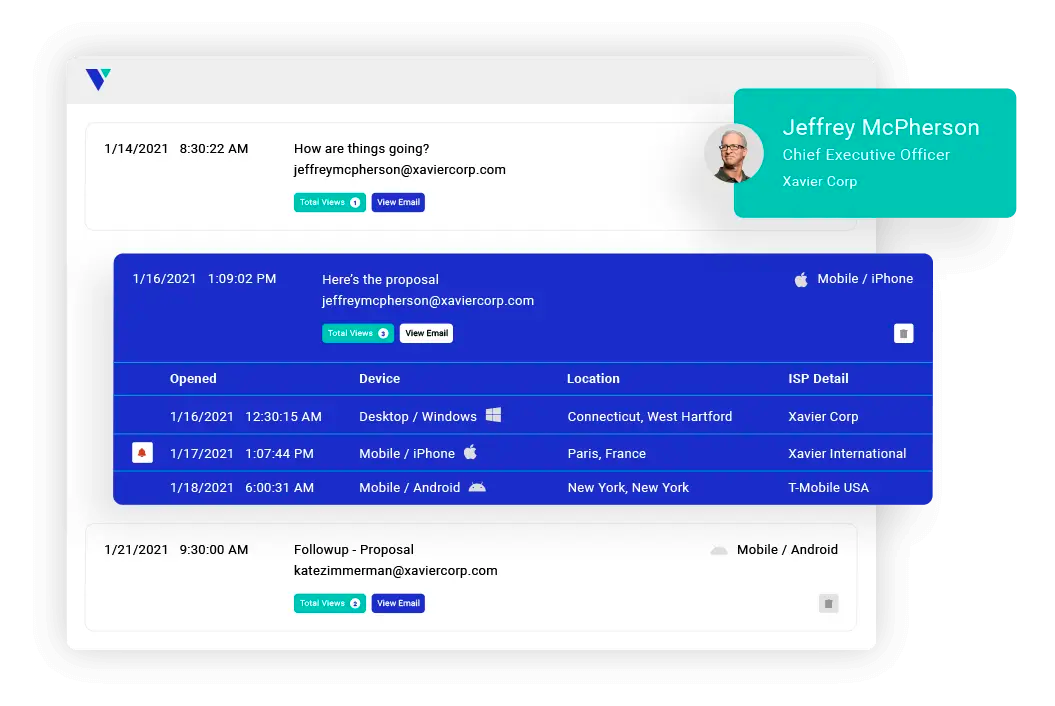Click Apple icon in the Paris, France row
Image resolution: width=1055 pixels, height=706 pixels.
pyautogui.click(x=470, y=452)
